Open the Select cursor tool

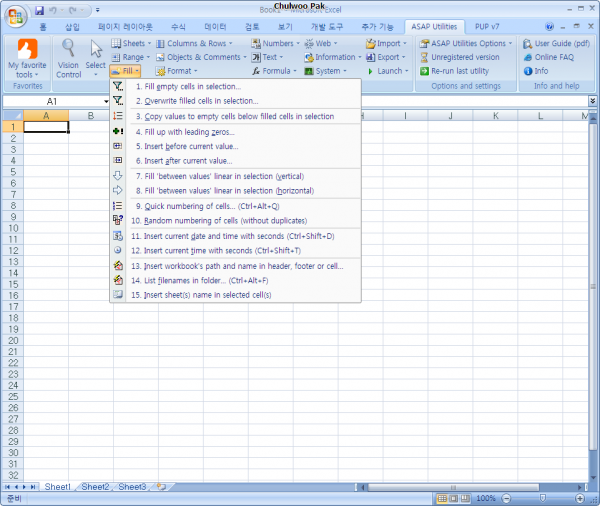(x=96, y=49)
